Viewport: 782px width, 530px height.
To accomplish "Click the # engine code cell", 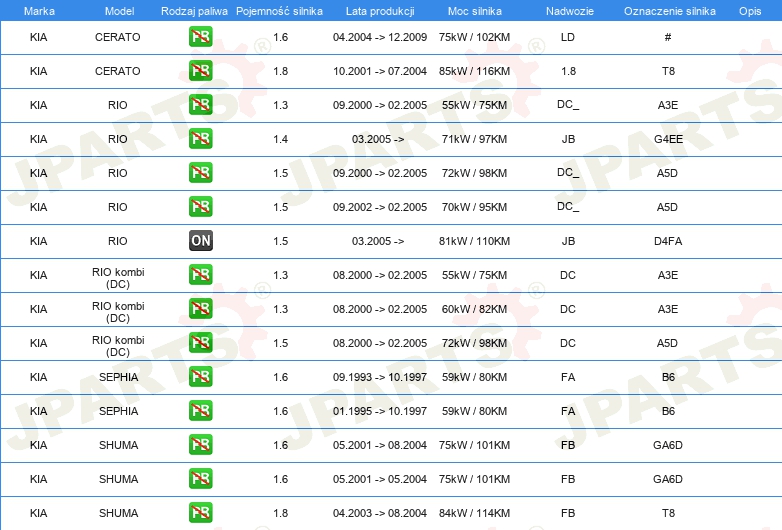I will pyautogui.click(x=668, y=37).
